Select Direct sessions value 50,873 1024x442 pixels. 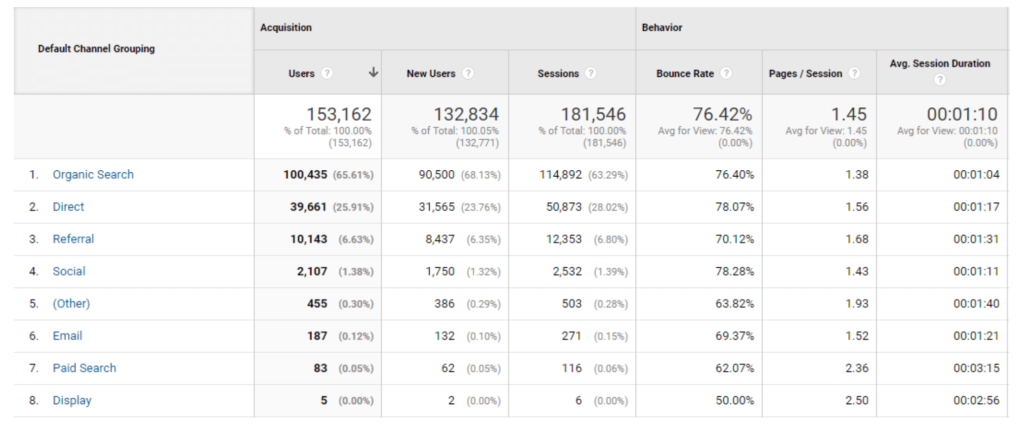(564, 207)
